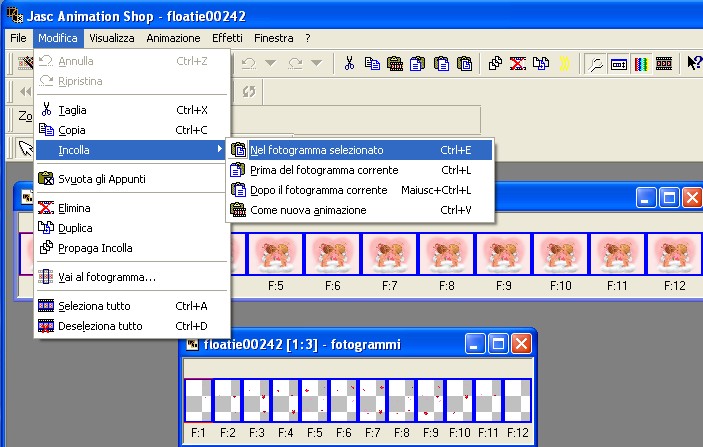703x447 pixels.
Task: Choose Duplica from the menu
Action: [132, 228]
